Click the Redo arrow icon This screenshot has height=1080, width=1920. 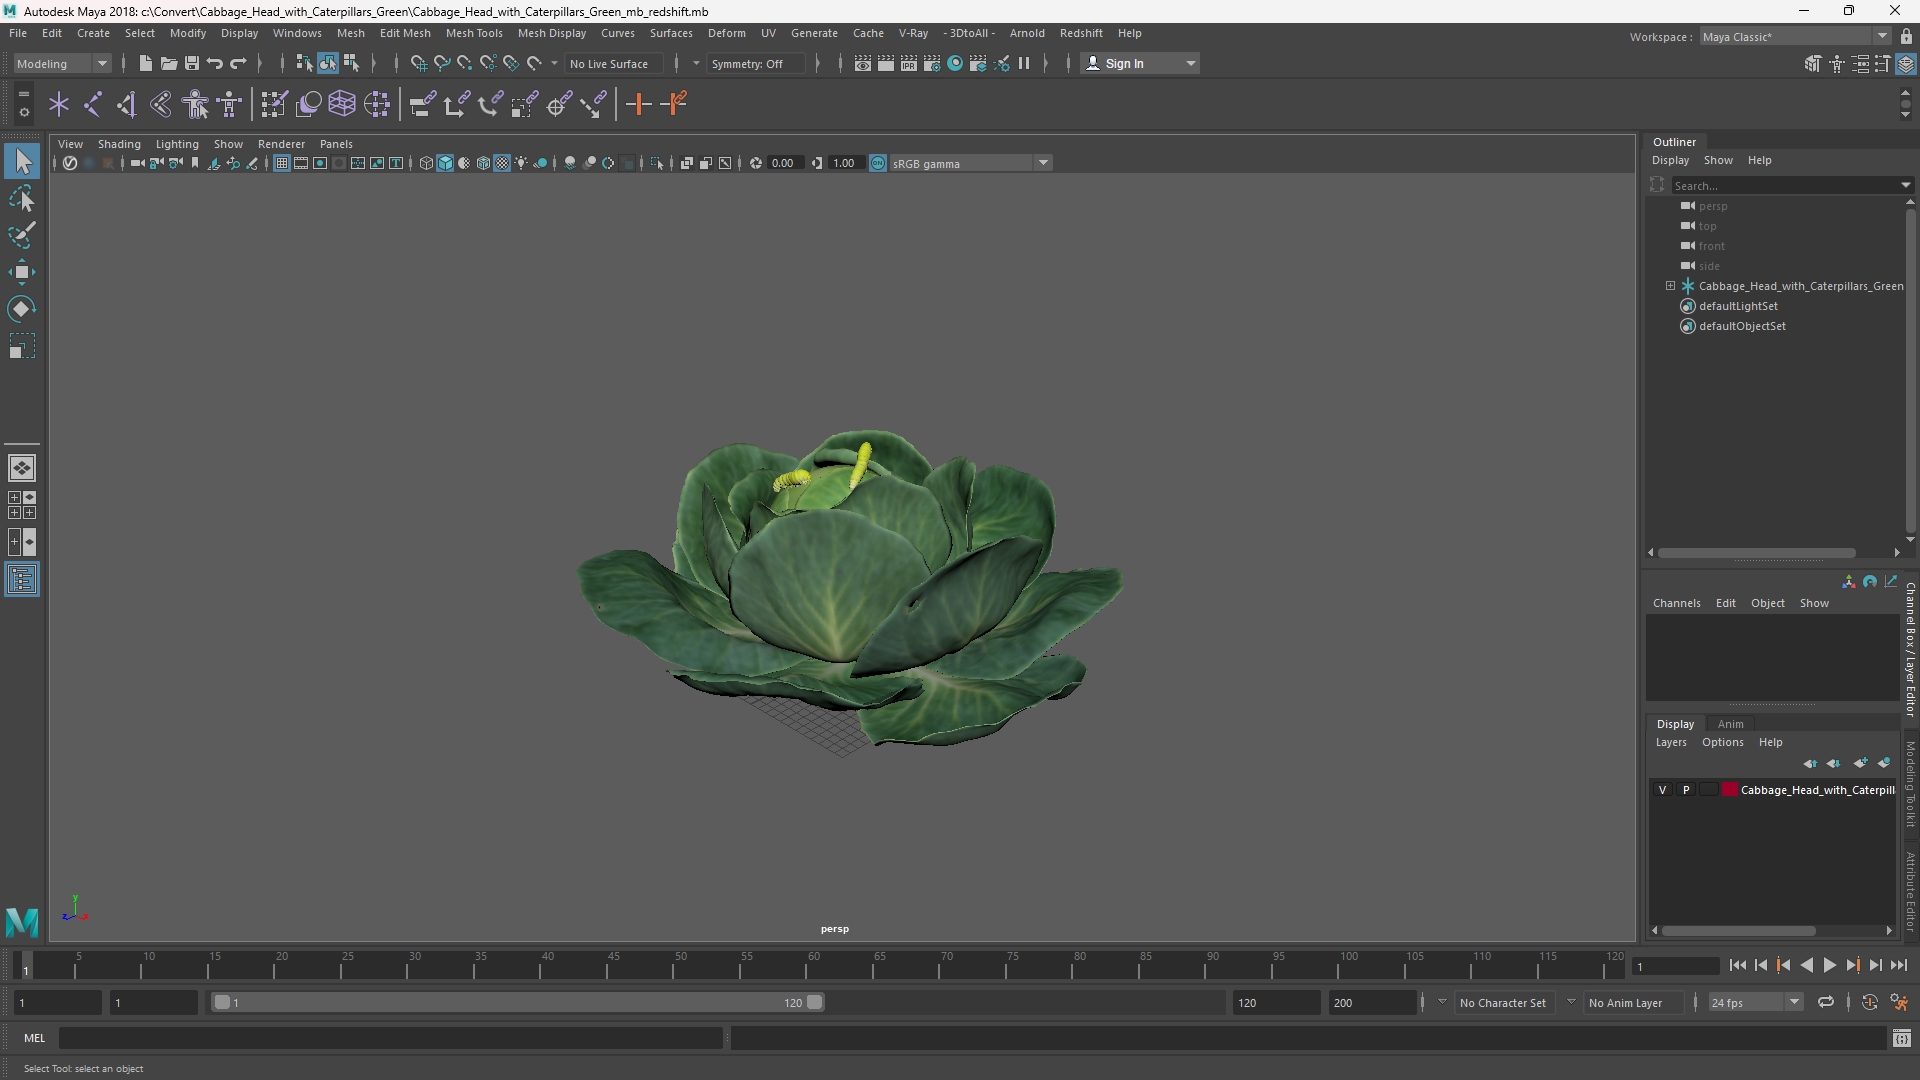click(x=238, y=63)
